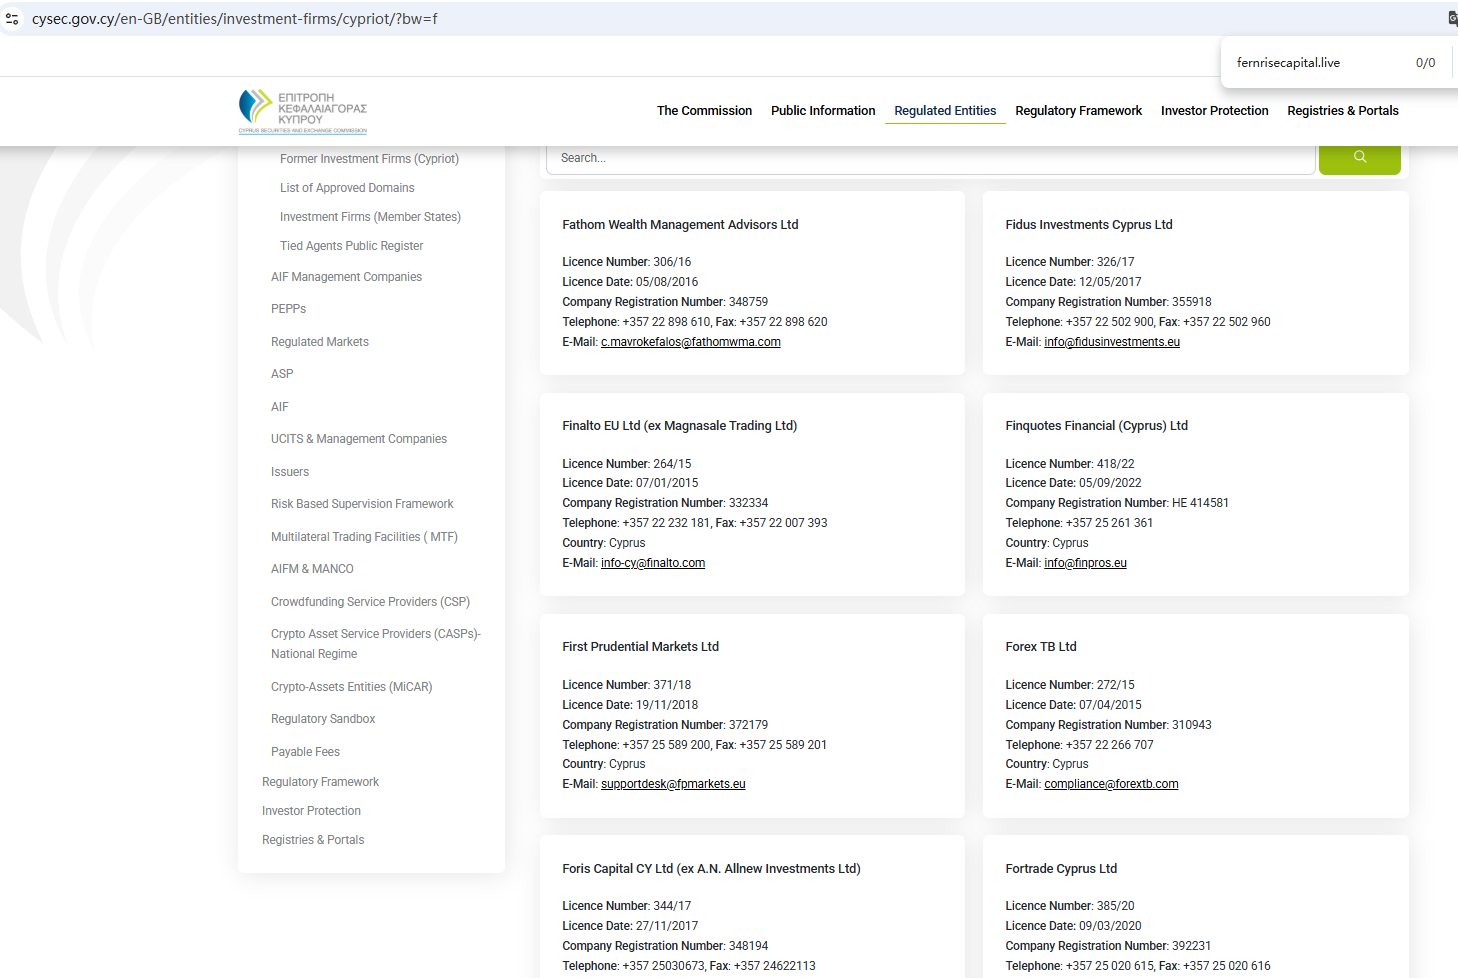Go to Tied Agents Public Register
This screenshot has height=978, width=1458.
(351, 246)
